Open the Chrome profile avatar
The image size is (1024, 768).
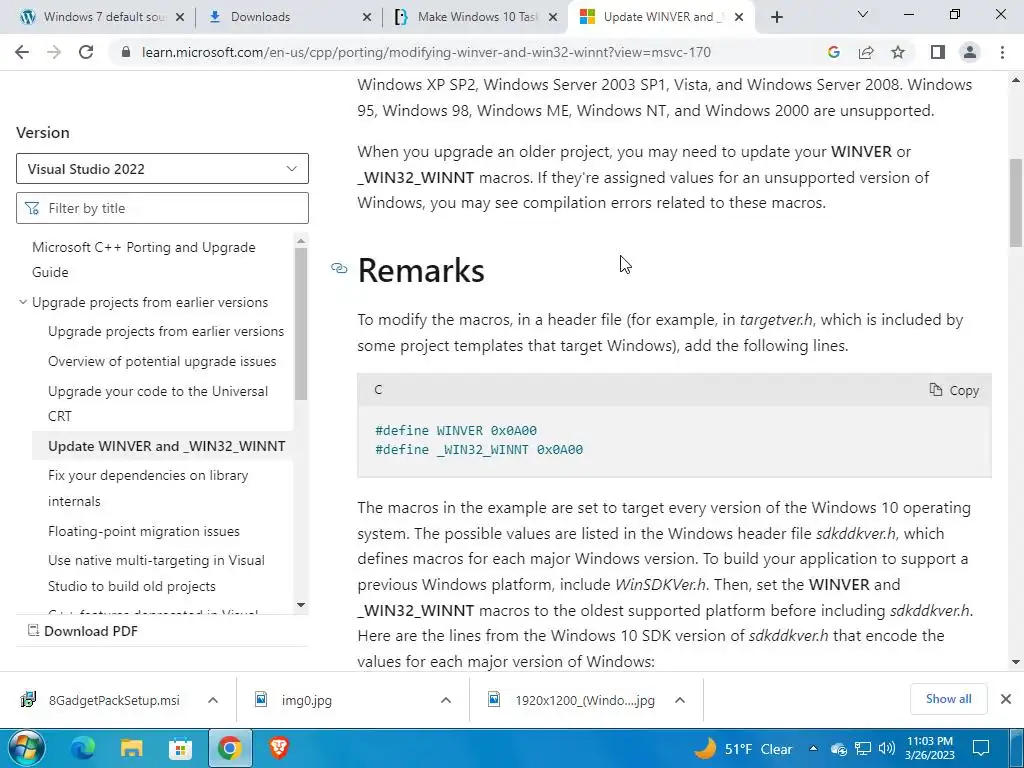970,52
